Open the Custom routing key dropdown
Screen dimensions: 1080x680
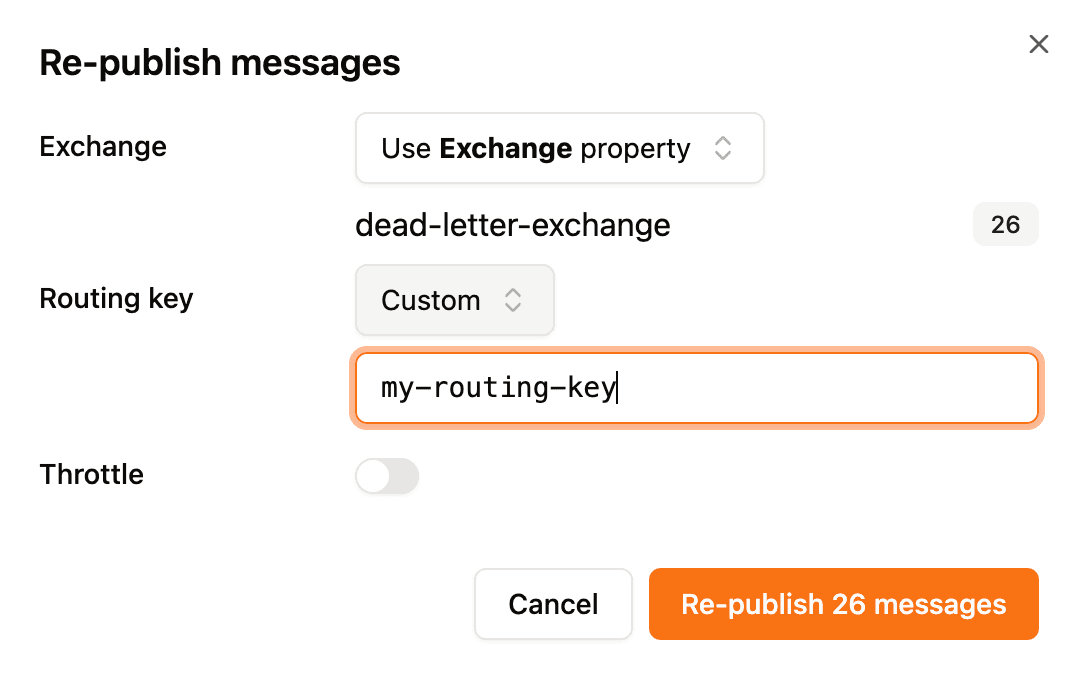coord(454,300)
